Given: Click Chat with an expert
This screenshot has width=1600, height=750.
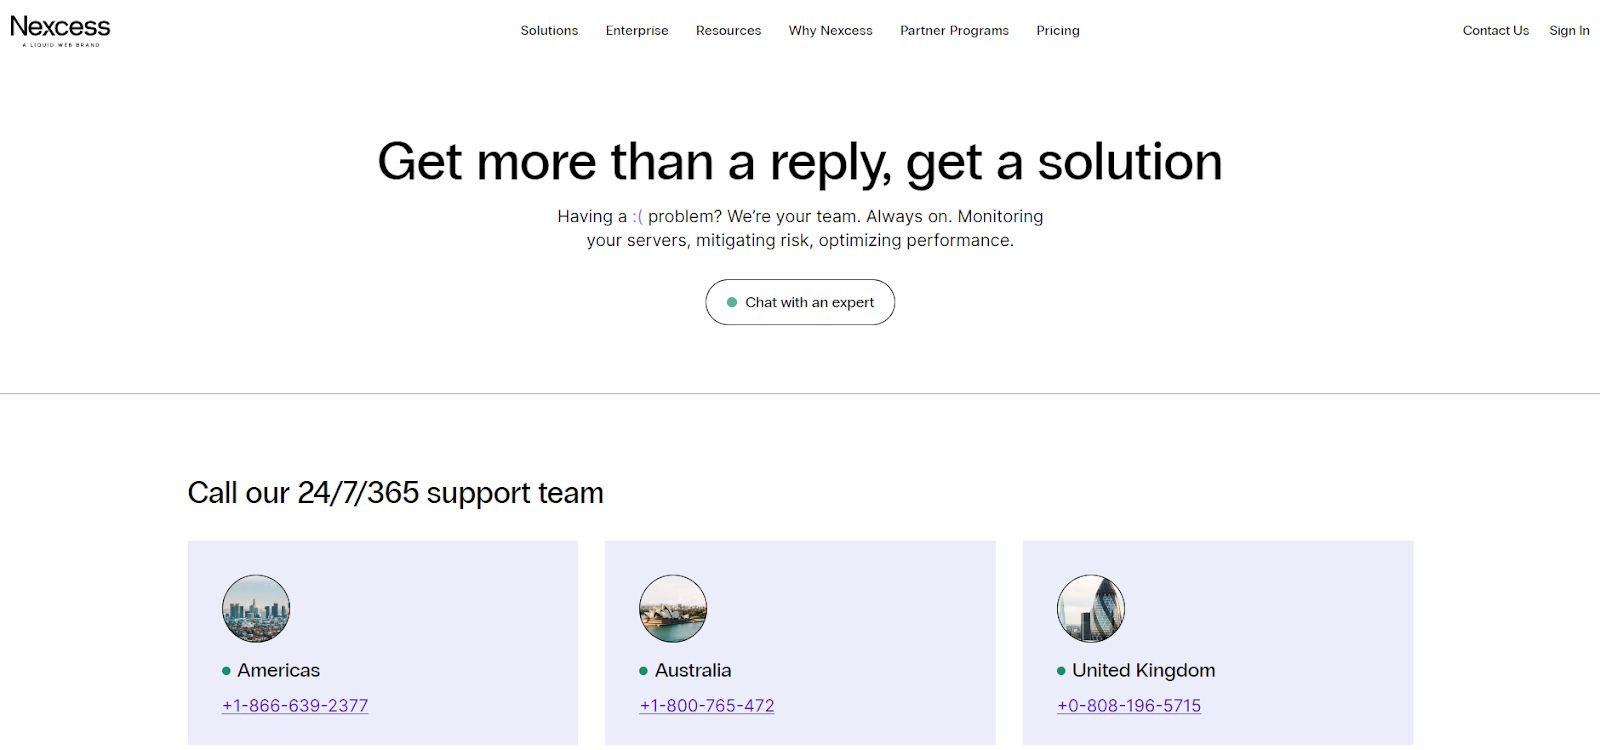Looking at the screenshot, I should pos(800,301).
